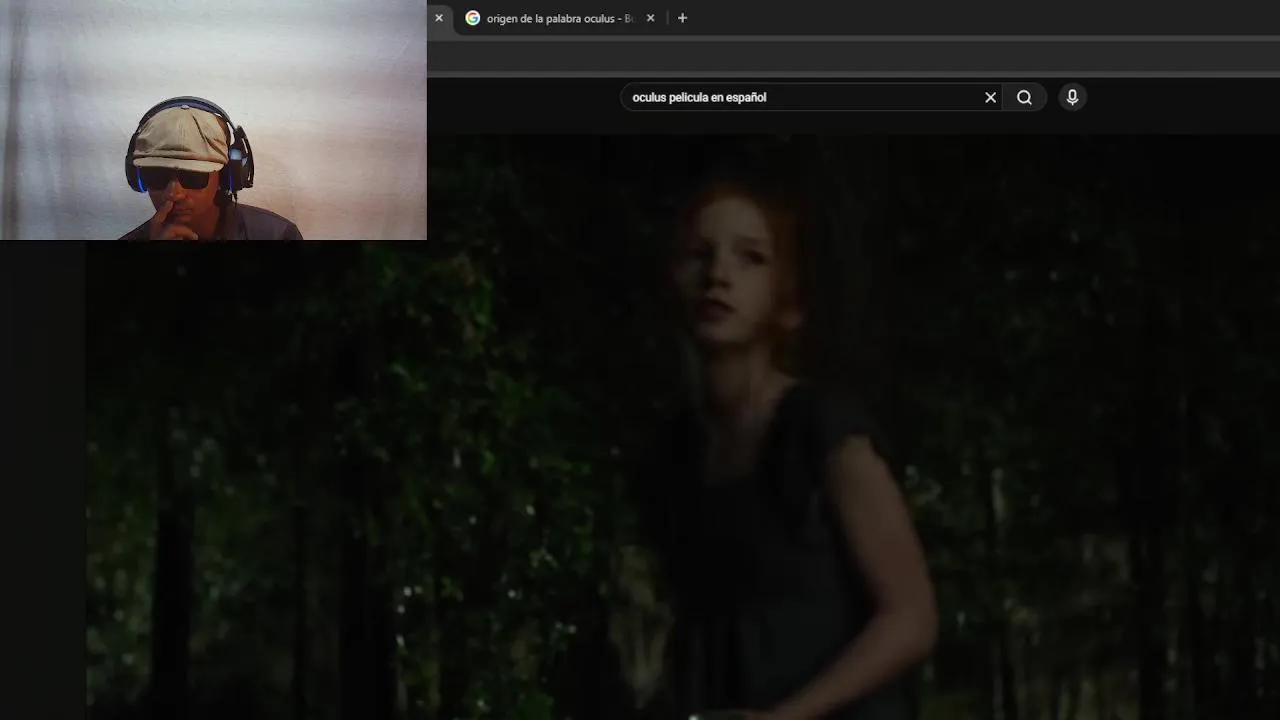Screen dimensions: 1280x720
Task: Switch to 'origen de la palabra oculus' tab
Action: pos(559,18)
